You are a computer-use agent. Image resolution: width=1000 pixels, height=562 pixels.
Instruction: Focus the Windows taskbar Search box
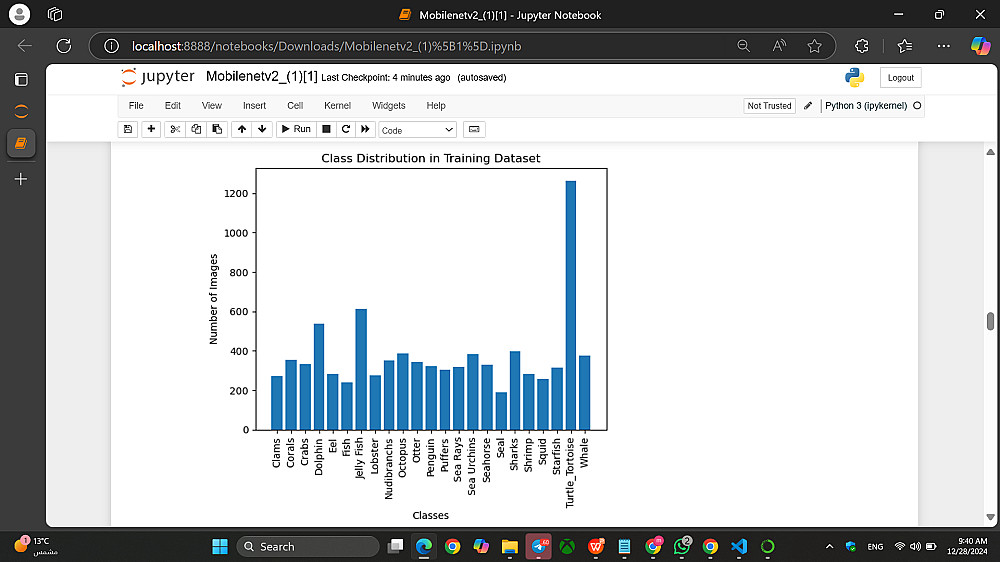click(308, 546)
